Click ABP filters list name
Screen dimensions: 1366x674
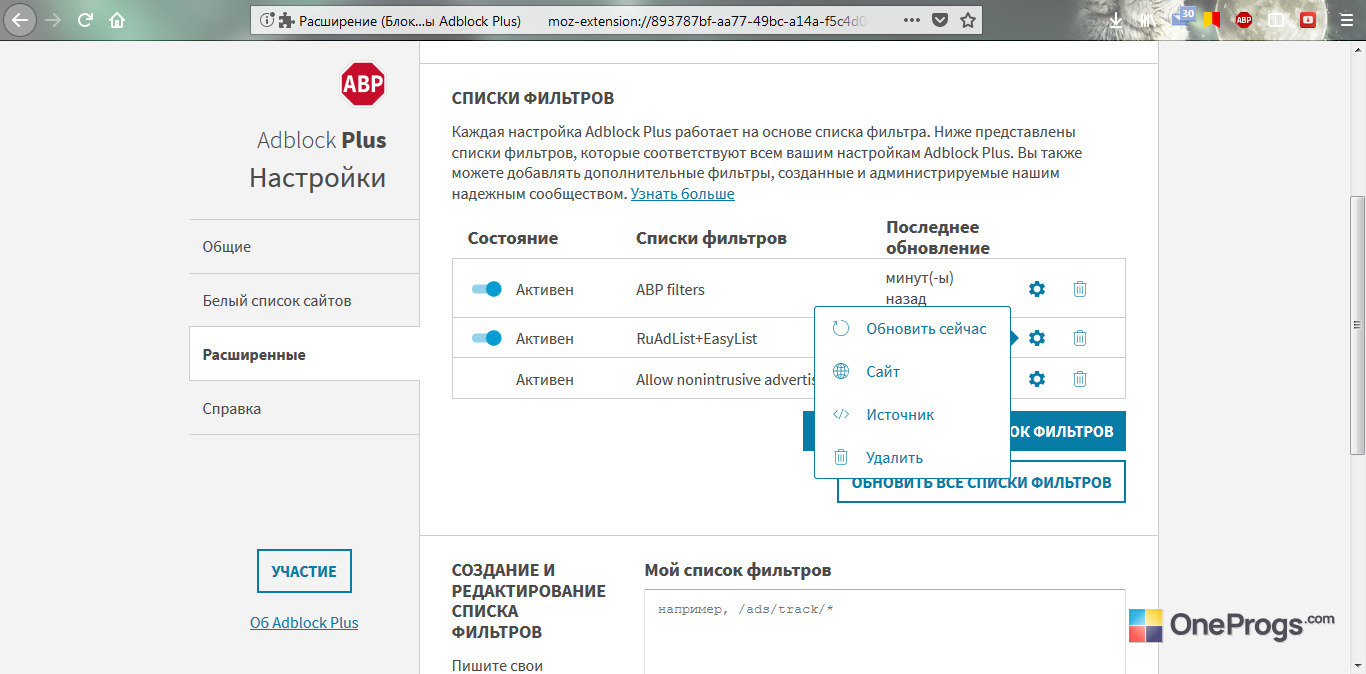point(670,290)
